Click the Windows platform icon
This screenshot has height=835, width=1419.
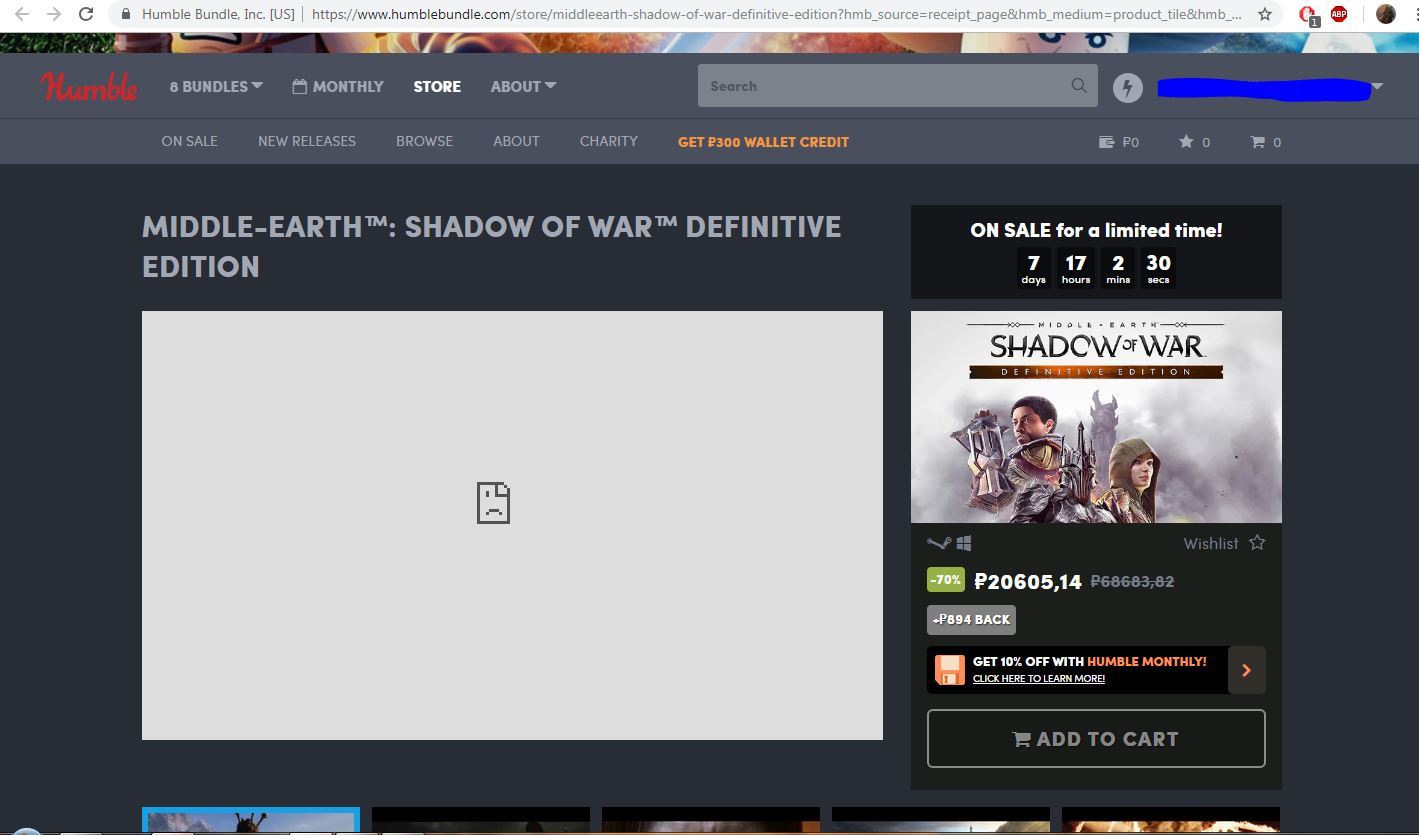point(964,543)
